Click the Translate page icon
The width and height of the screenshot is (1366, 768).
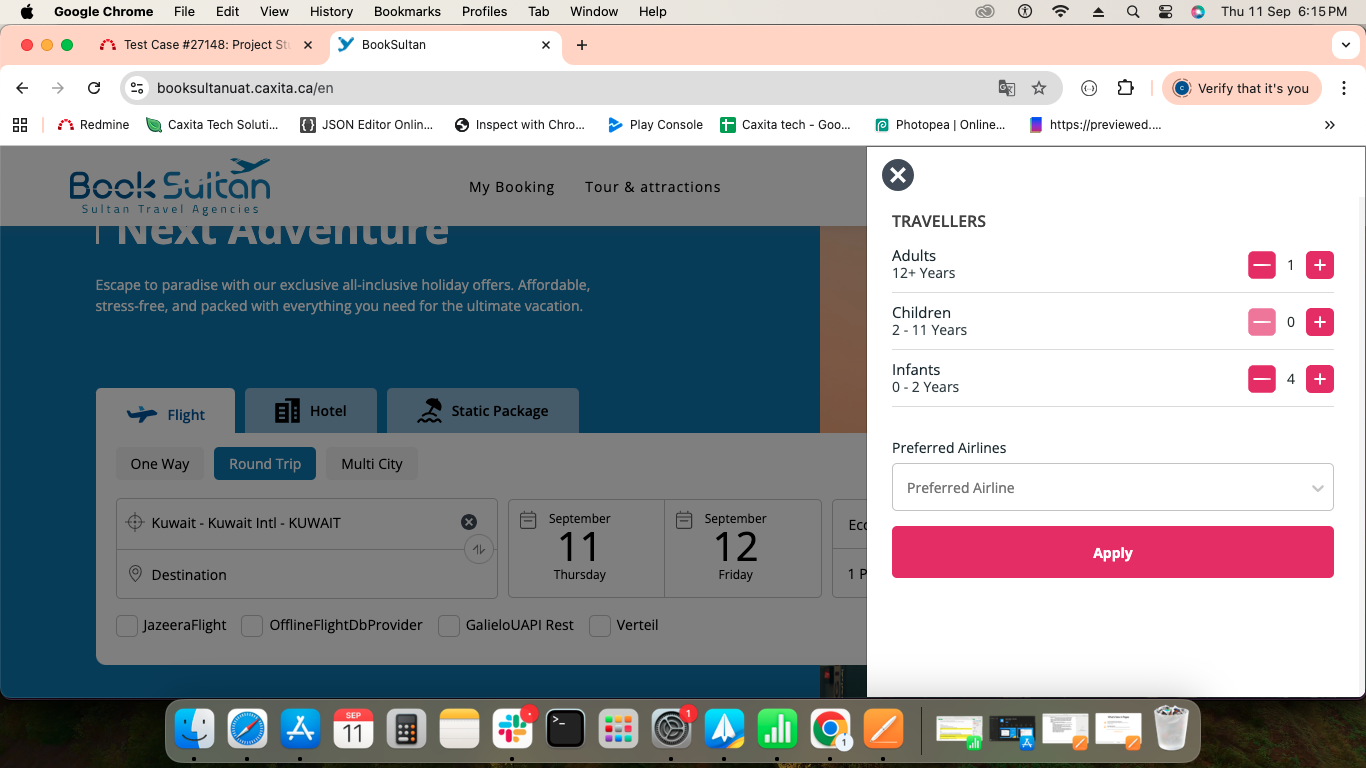(x=1007, y=88)
